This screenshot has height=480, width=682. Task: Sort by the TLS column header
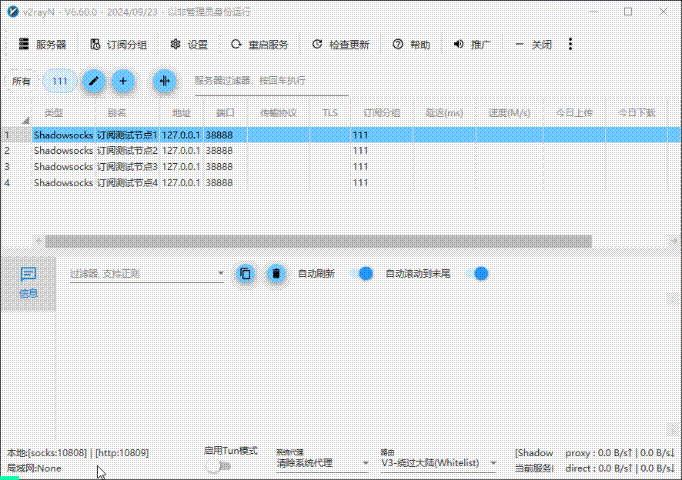tap(330, 113)
